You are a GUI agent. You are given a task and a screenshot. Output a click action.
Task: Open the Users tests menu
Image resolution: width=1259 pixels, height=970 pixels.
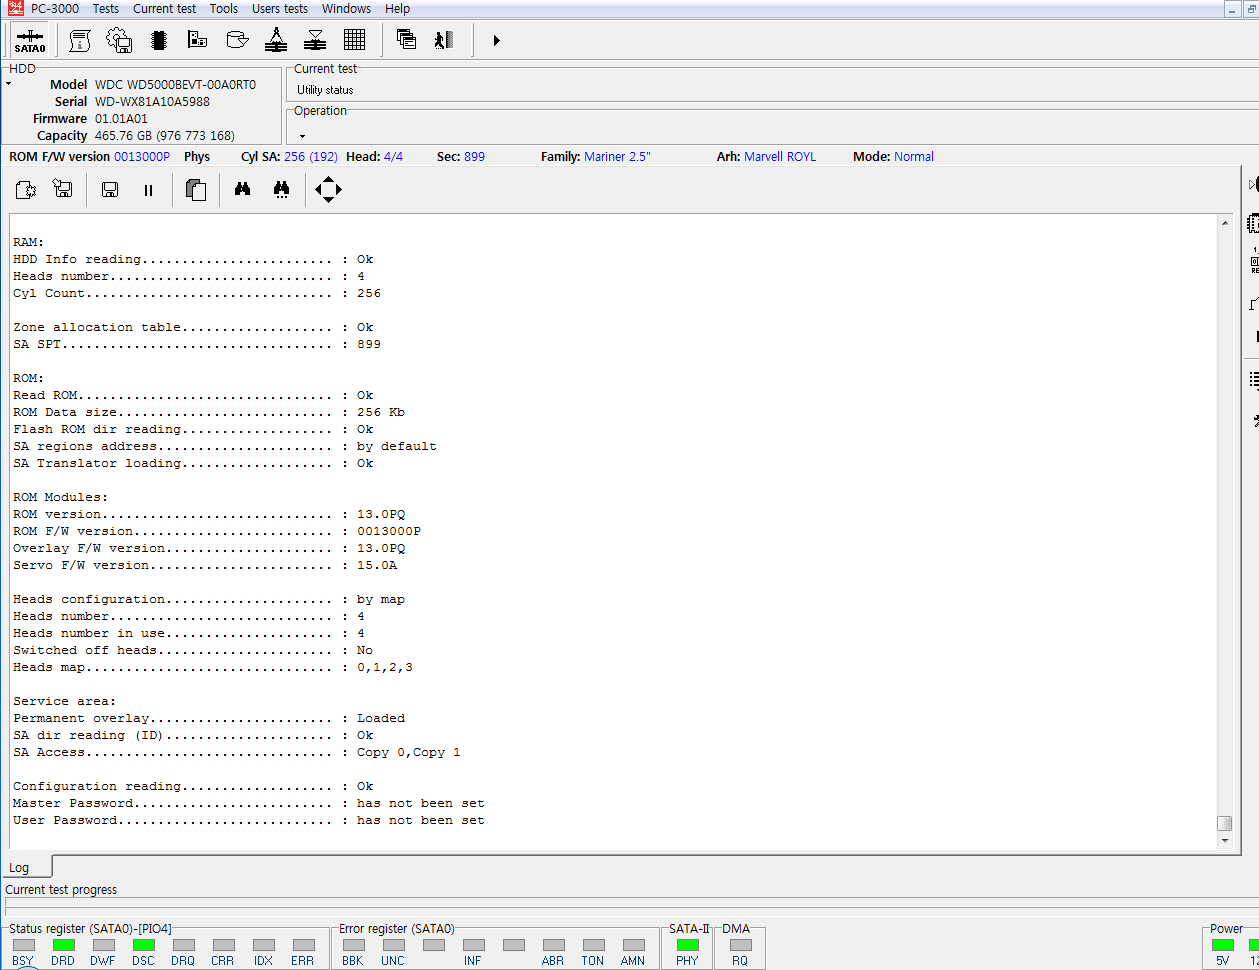[279, 8]
